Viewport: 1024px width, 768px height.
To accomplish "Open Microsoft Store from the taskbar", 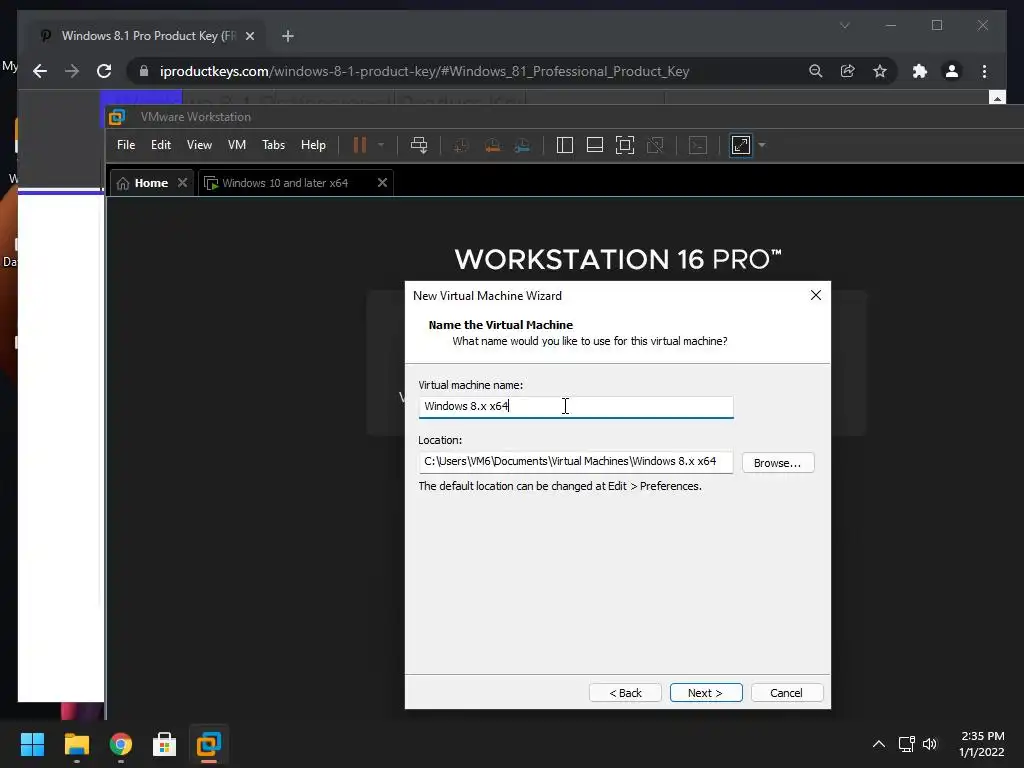I will click(x=165, y=744).
